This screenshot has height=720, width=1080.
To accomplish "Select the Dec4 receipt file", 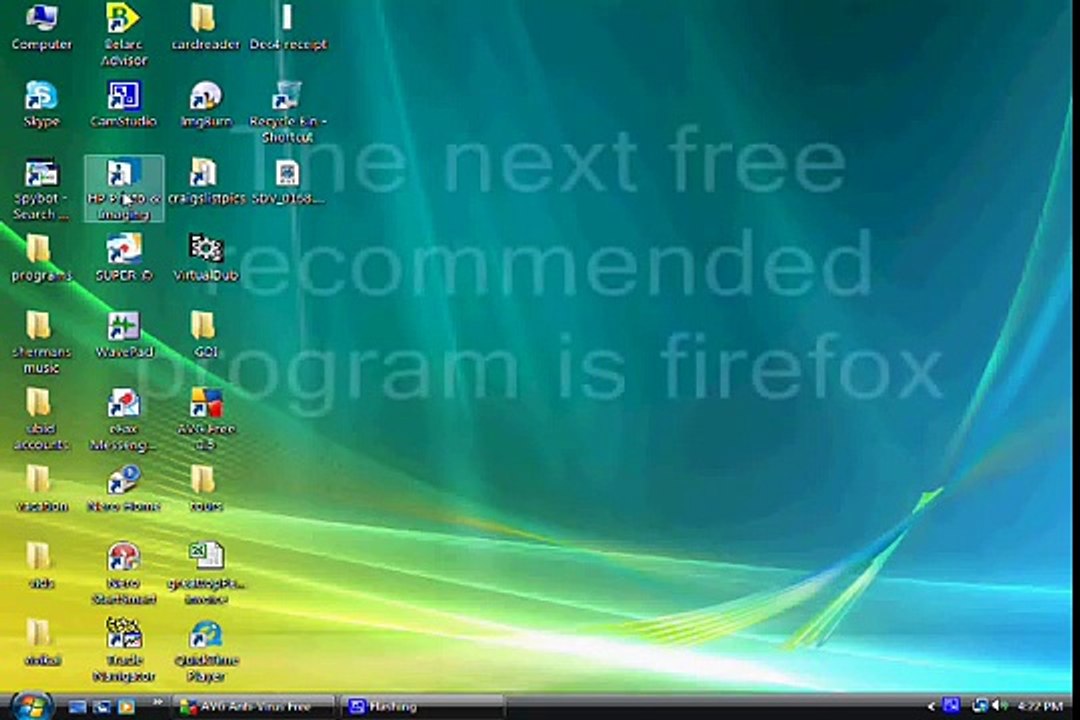I will click(x=288, y=28).
